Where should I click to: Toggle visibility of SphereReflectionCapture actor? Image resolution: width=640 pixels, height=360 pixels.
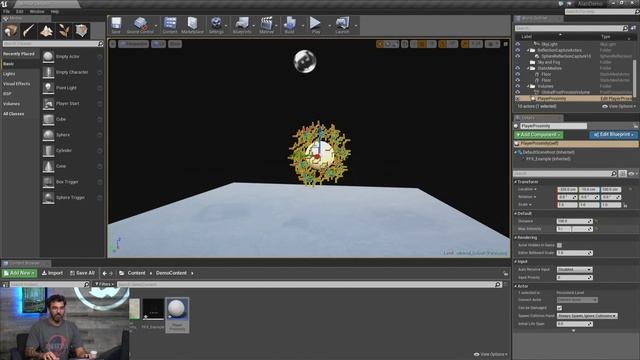pos(518,56)
